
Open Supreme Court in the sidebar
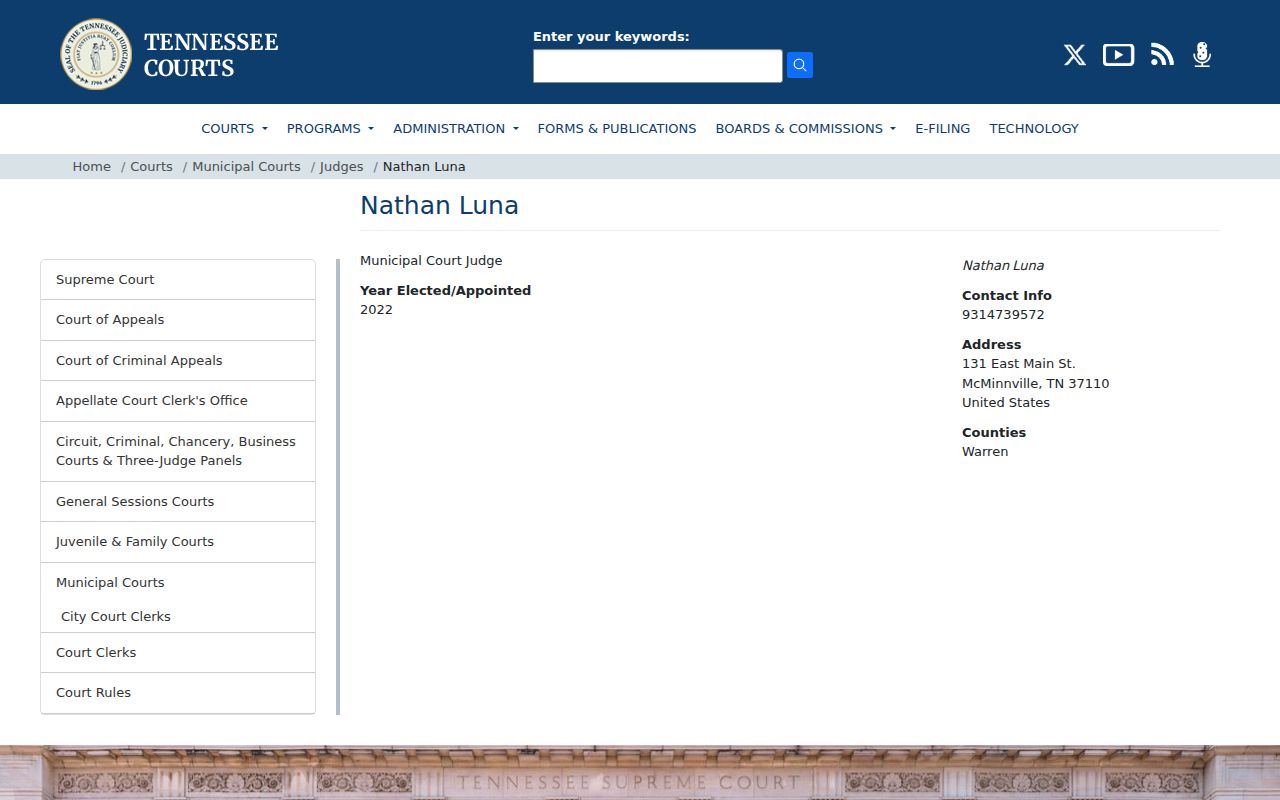click(x=178, y=280)
